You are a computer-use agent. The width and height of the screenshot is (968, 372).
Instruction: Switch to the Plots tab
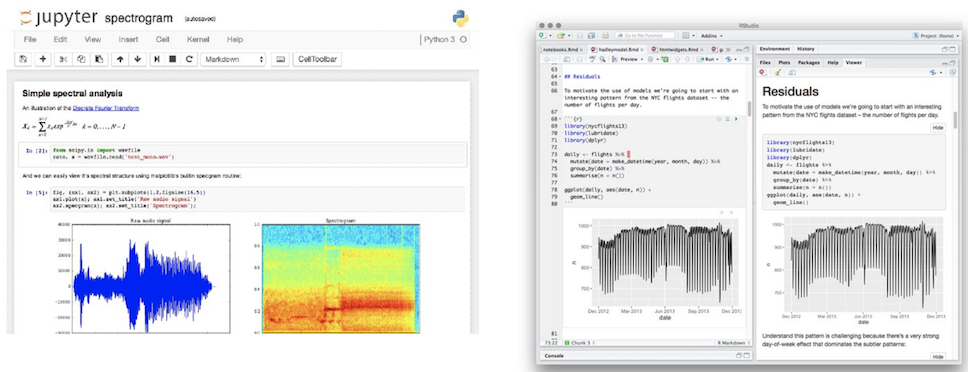coord(784,62)
